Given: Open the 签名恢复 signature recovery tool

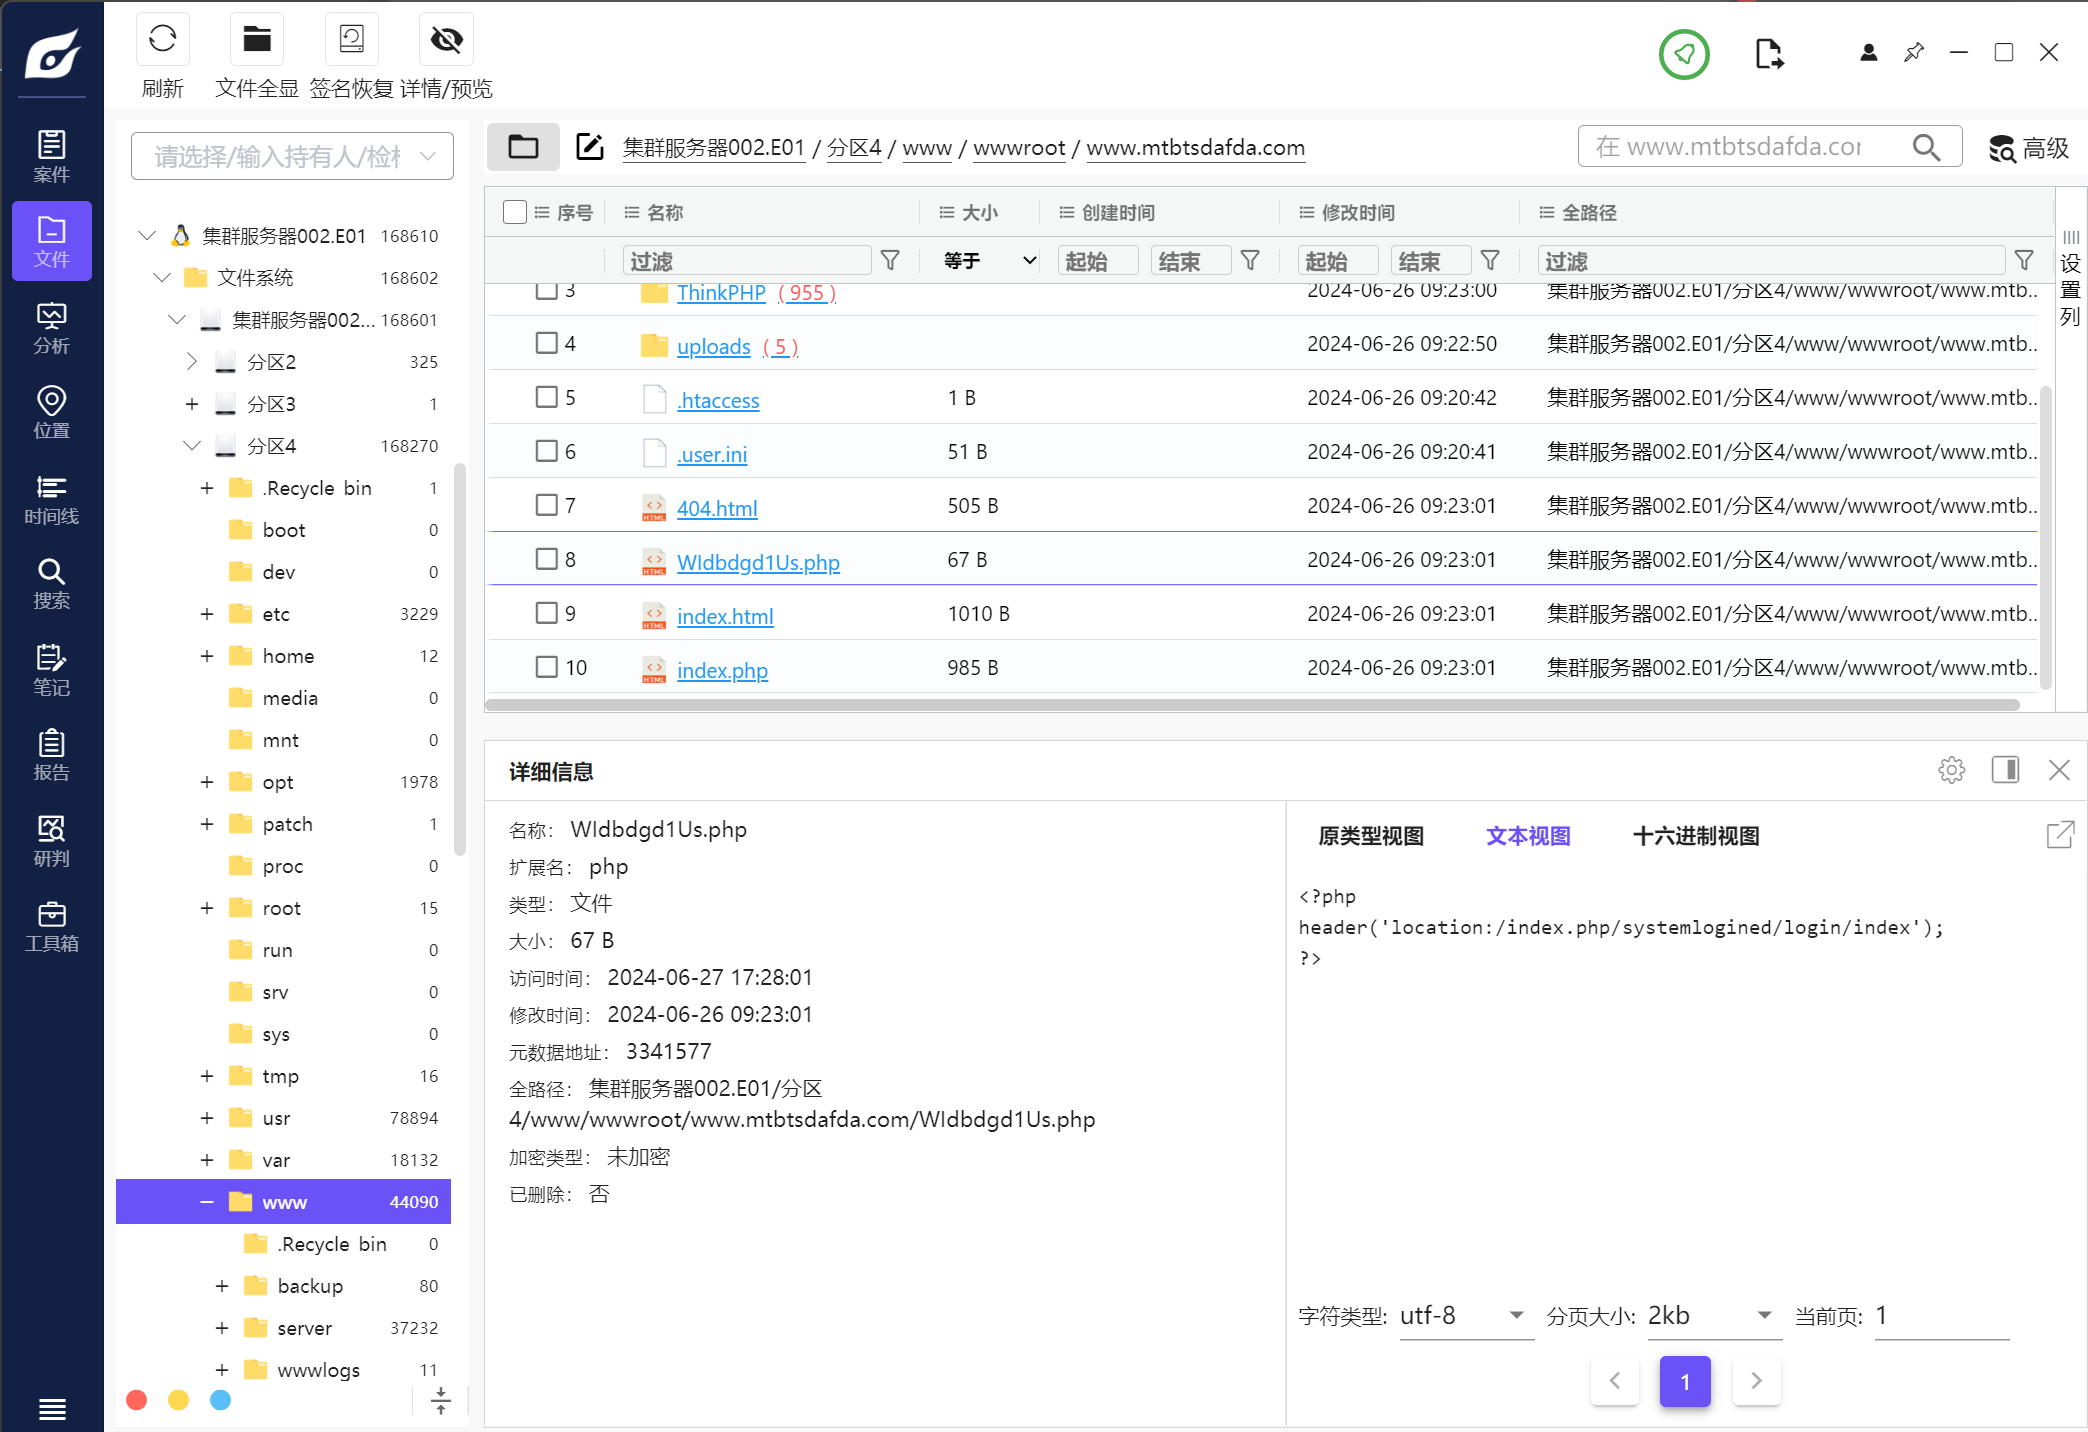Looking at the screenshot, I should (351, 40).
